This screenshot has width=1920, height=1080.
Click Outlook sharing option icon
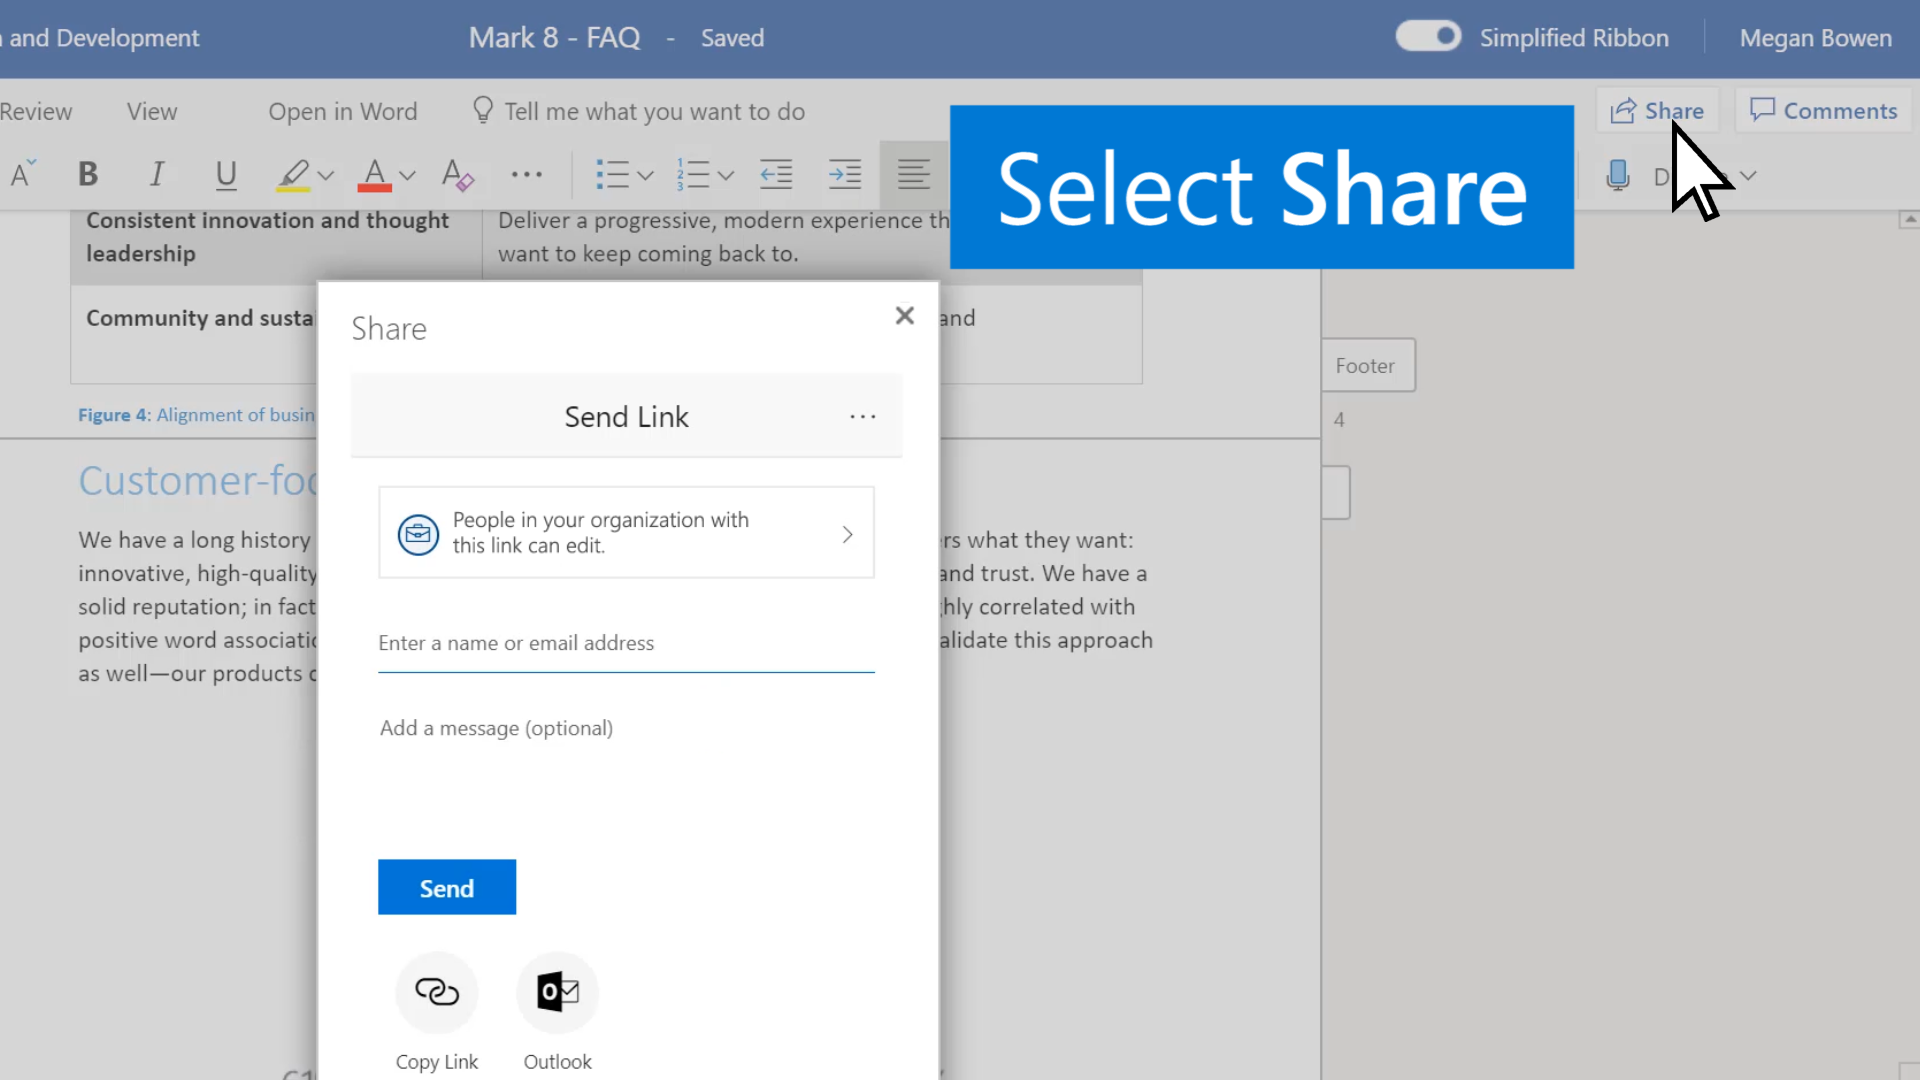click(x=556, y=992)
